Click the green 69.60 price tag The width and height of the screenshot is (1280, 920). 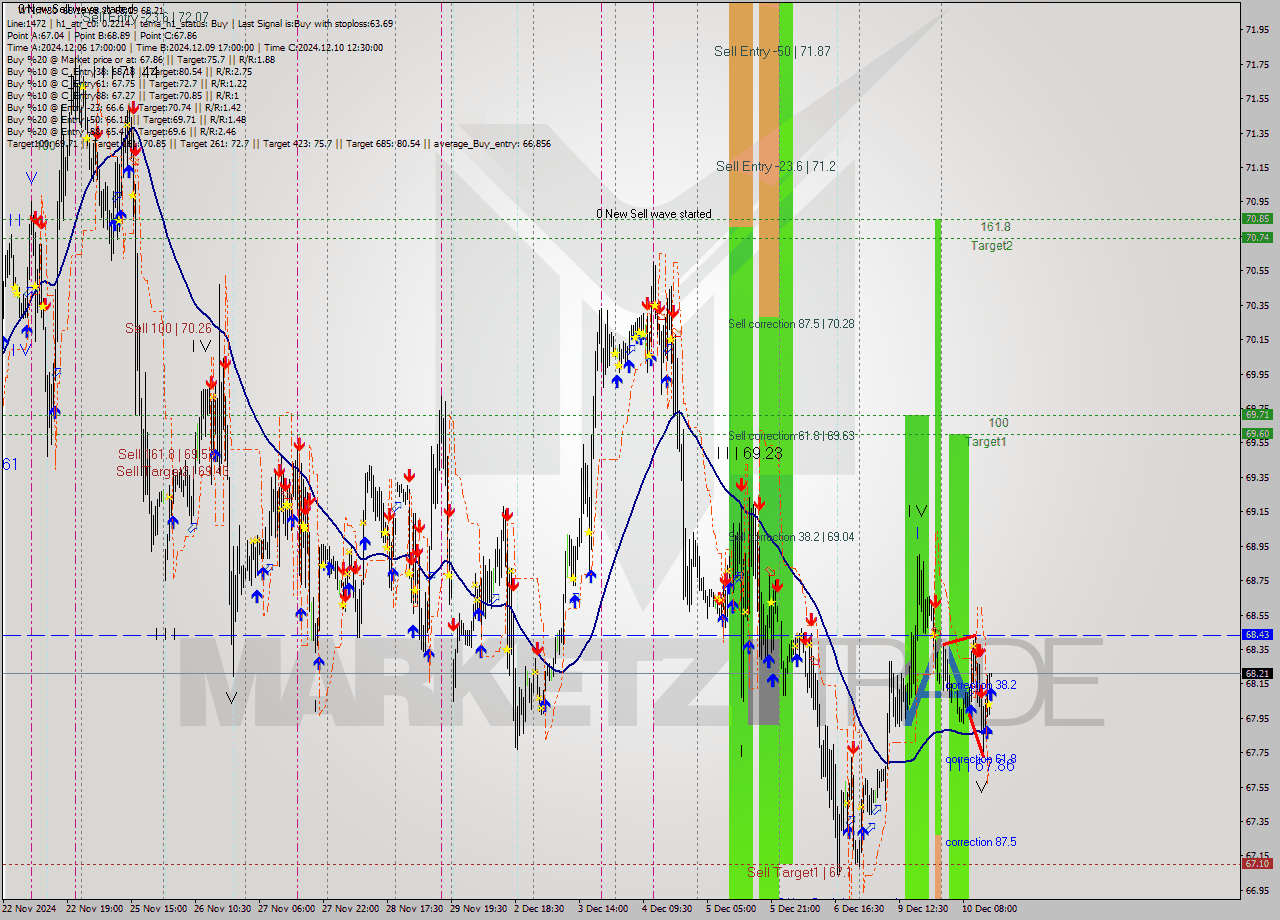(x=1257, y=433)
